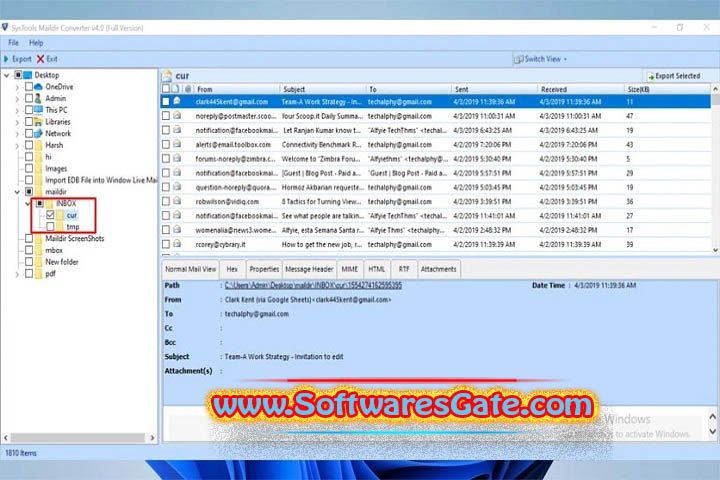
Task: Open the File menu
Action: (13, 43)
